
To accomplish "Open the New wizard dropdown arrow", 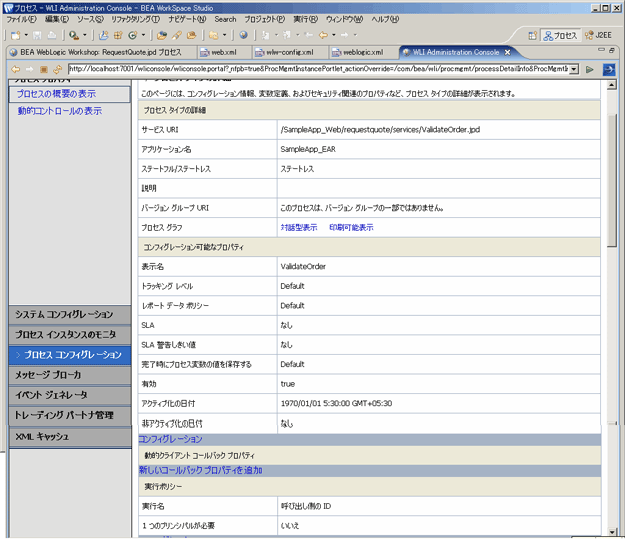I will [26, 35].
